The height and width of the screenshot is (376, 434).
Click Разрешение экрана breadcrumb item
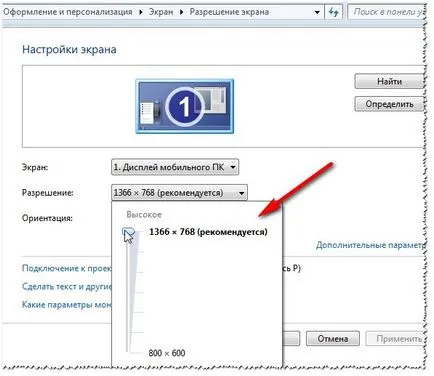click(229, 12)
